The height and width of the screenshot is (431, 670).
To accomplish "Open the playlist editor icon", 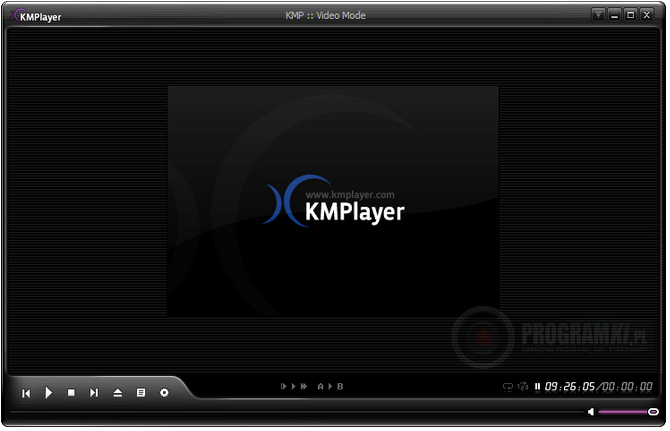I will [x=141, y=393].
